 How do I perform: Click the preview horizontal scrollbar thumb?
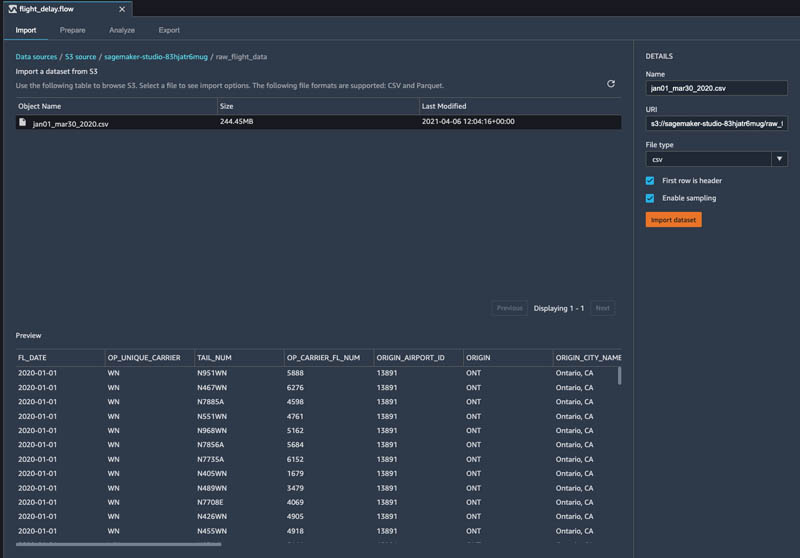[x=118, y=544]
